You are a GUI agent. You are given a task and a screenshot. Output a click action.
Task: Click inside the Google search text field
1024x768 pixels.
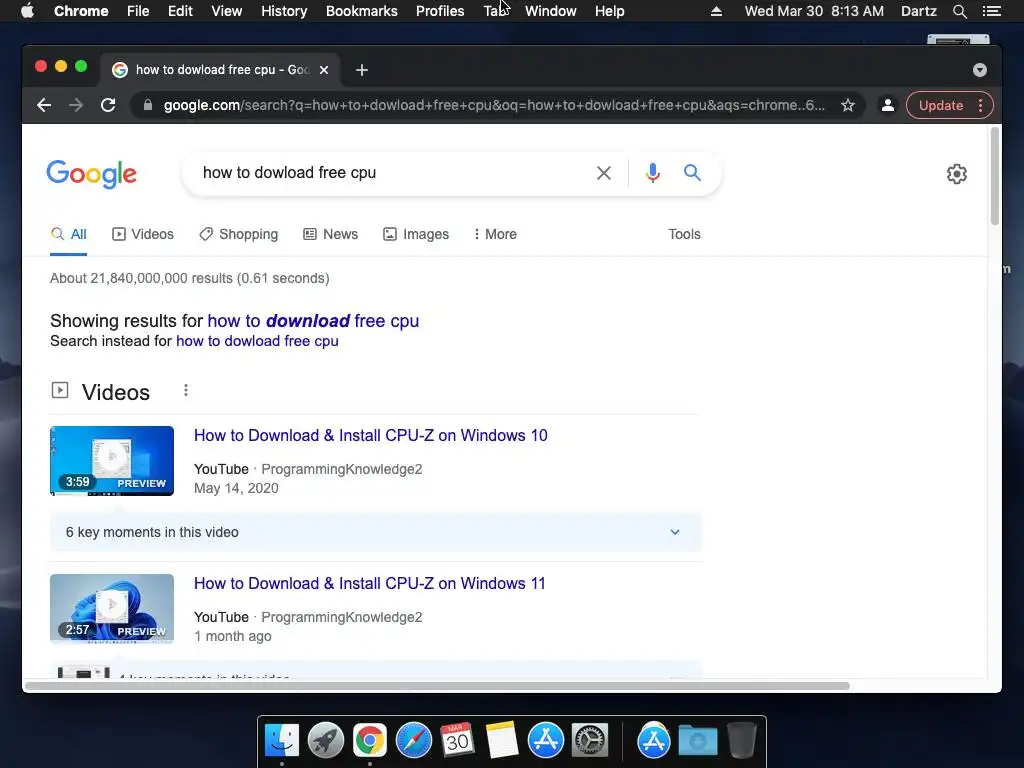tap(392, 173)
